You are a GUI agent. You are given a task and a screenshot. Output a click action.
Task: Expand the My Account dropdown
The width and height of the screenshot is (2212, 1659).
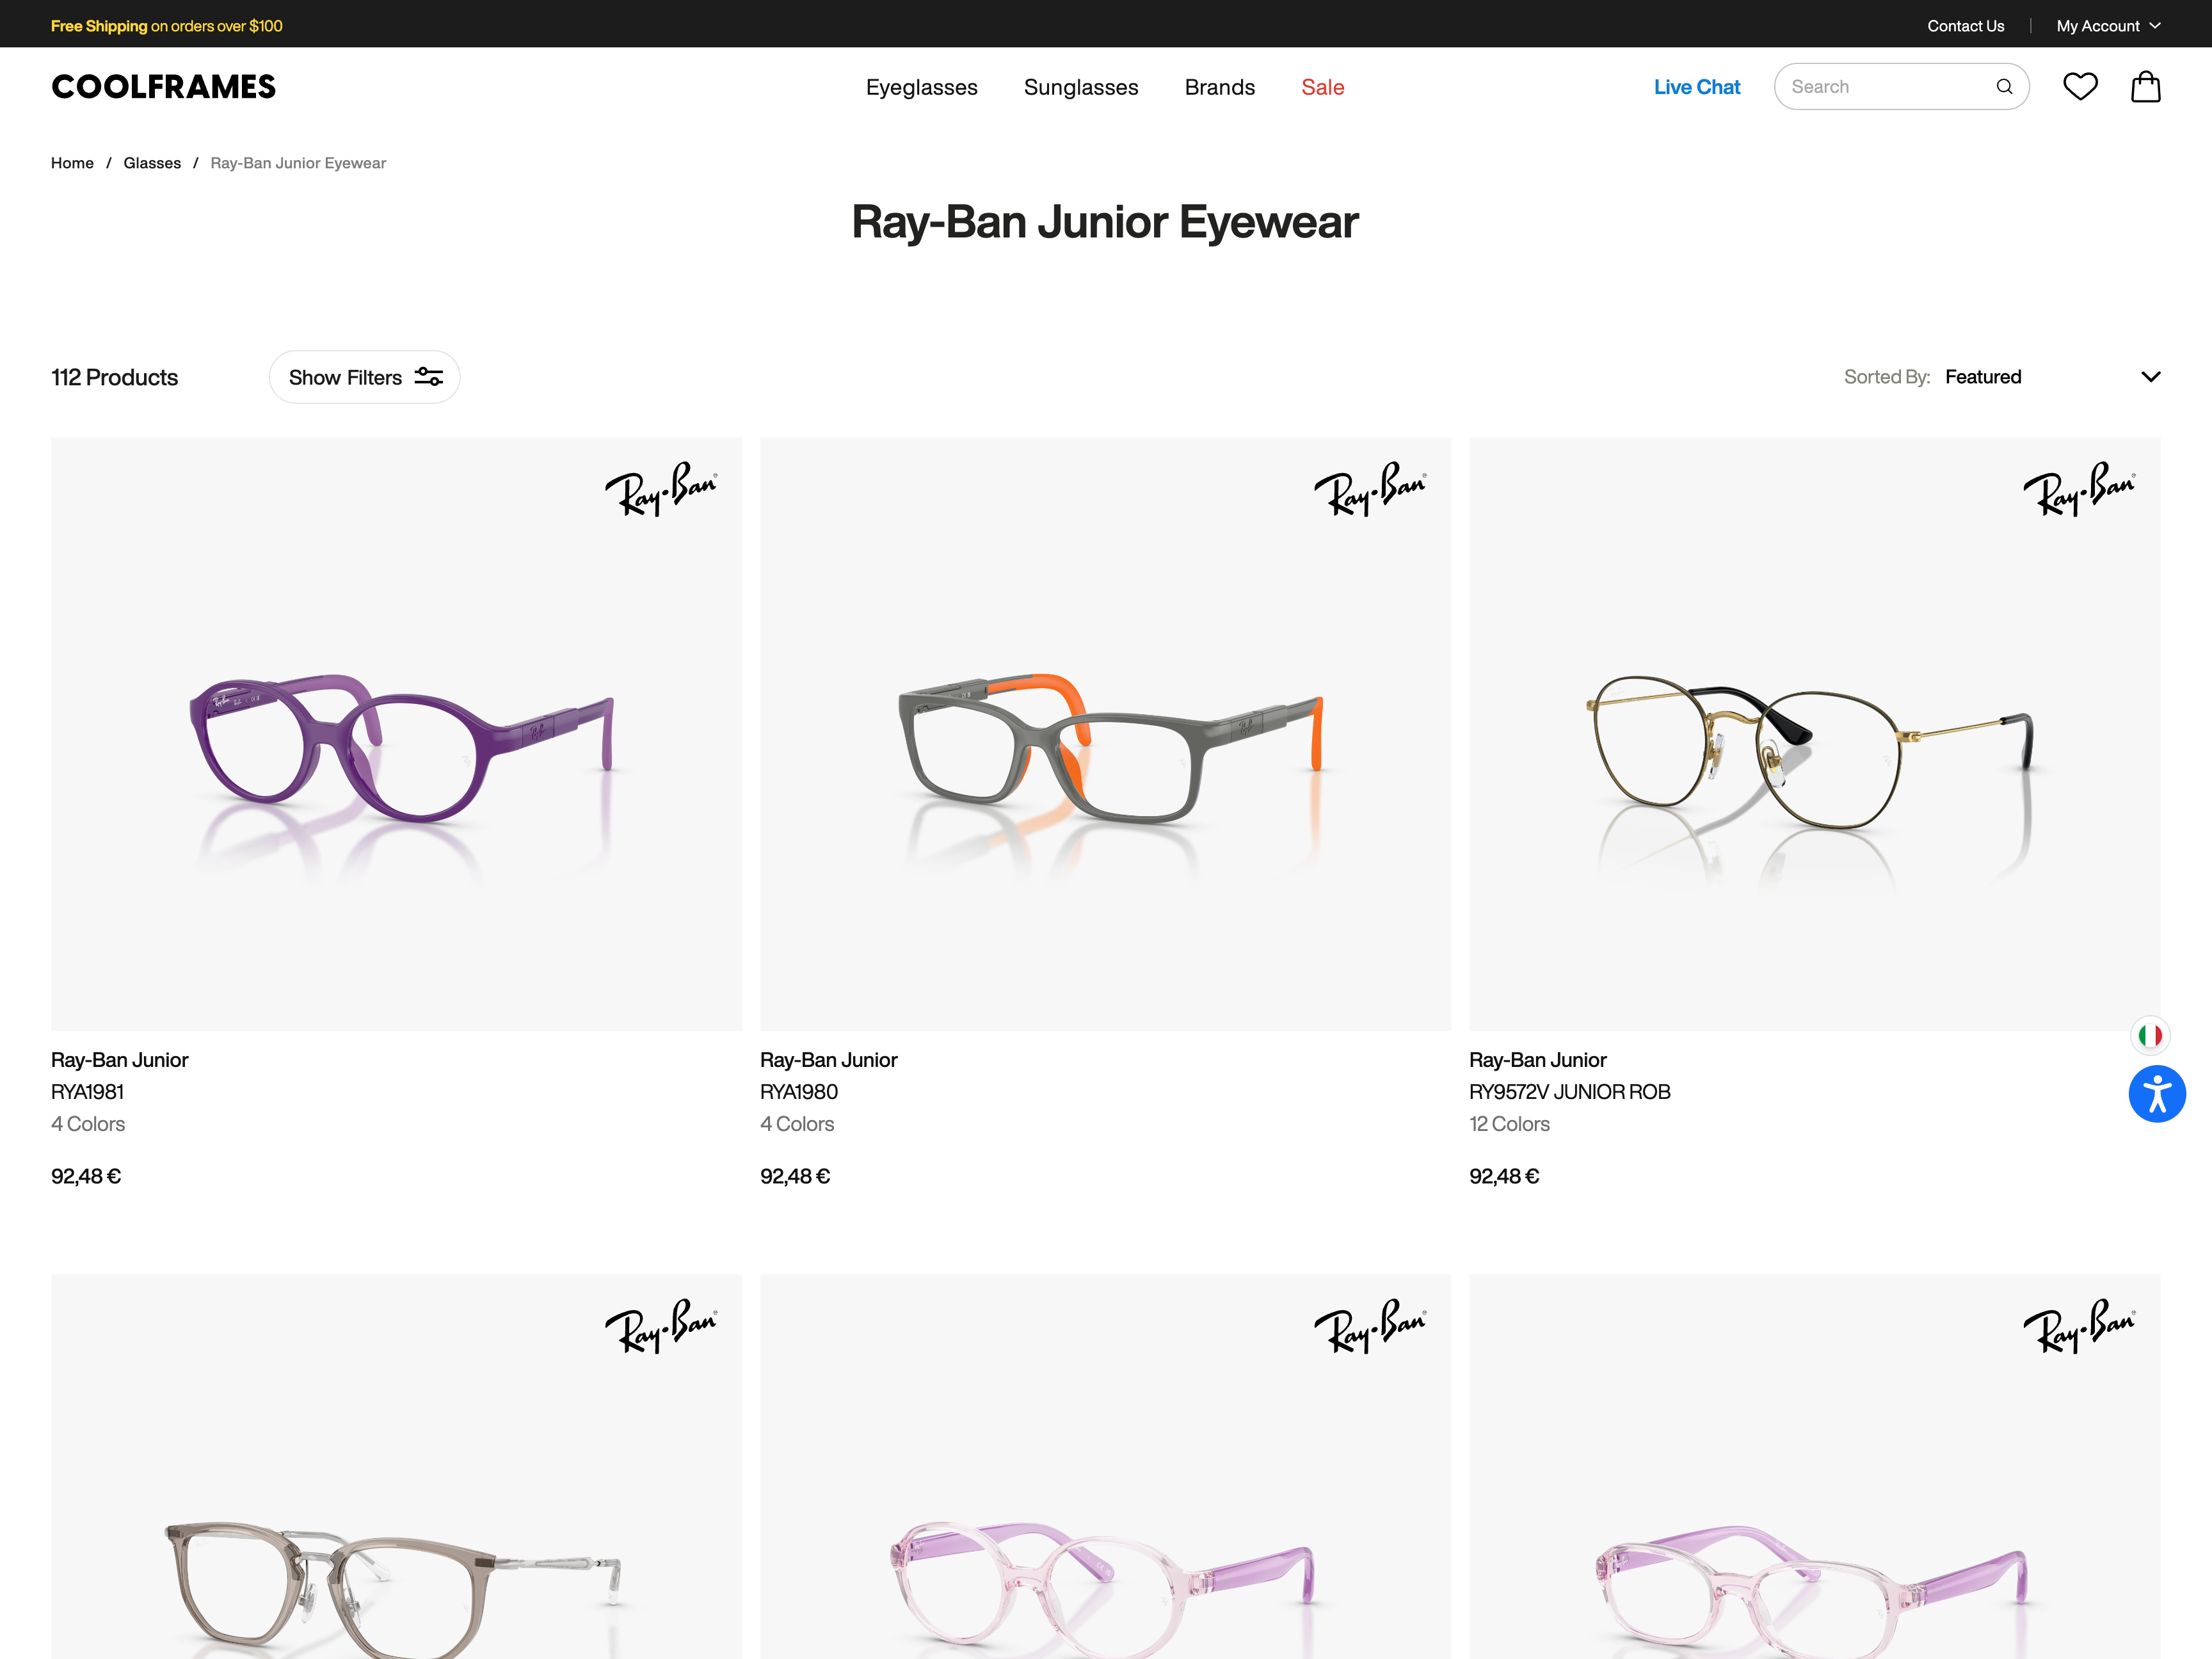[x=2108, y=26]
